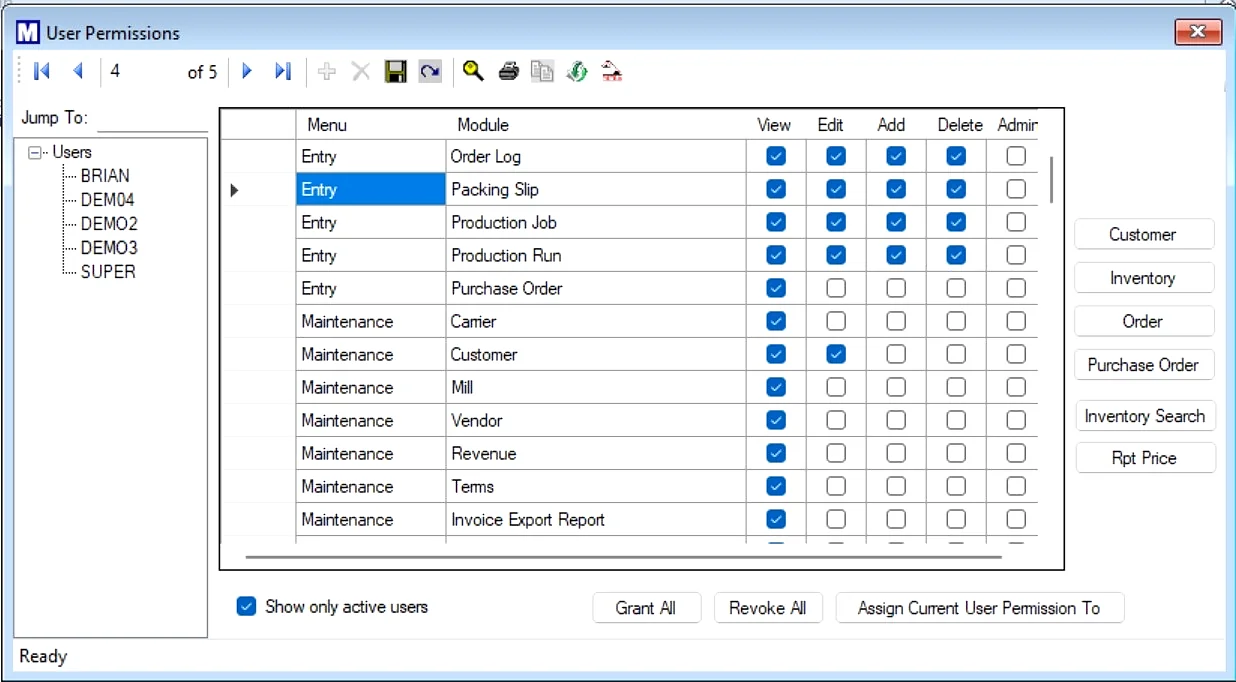Select user DEMO2 in the tree

click(108, 223)
